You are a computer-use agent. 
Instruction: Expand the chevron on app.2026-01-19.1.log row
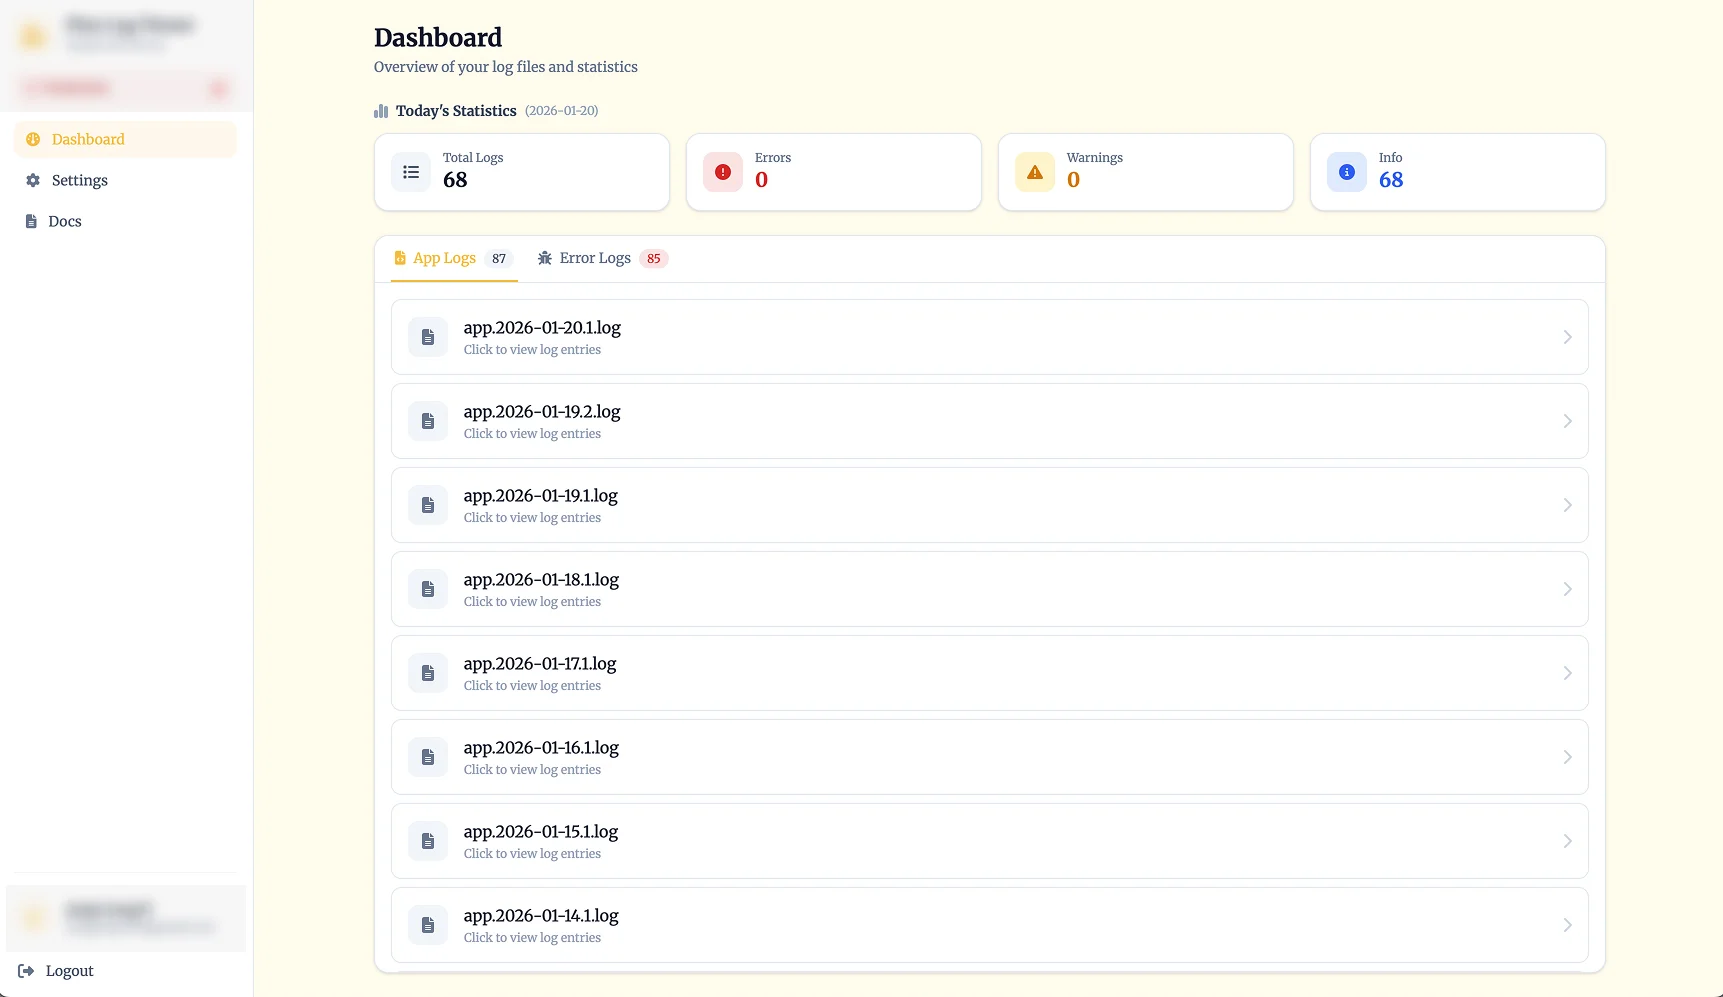(x=1567, y=505)
